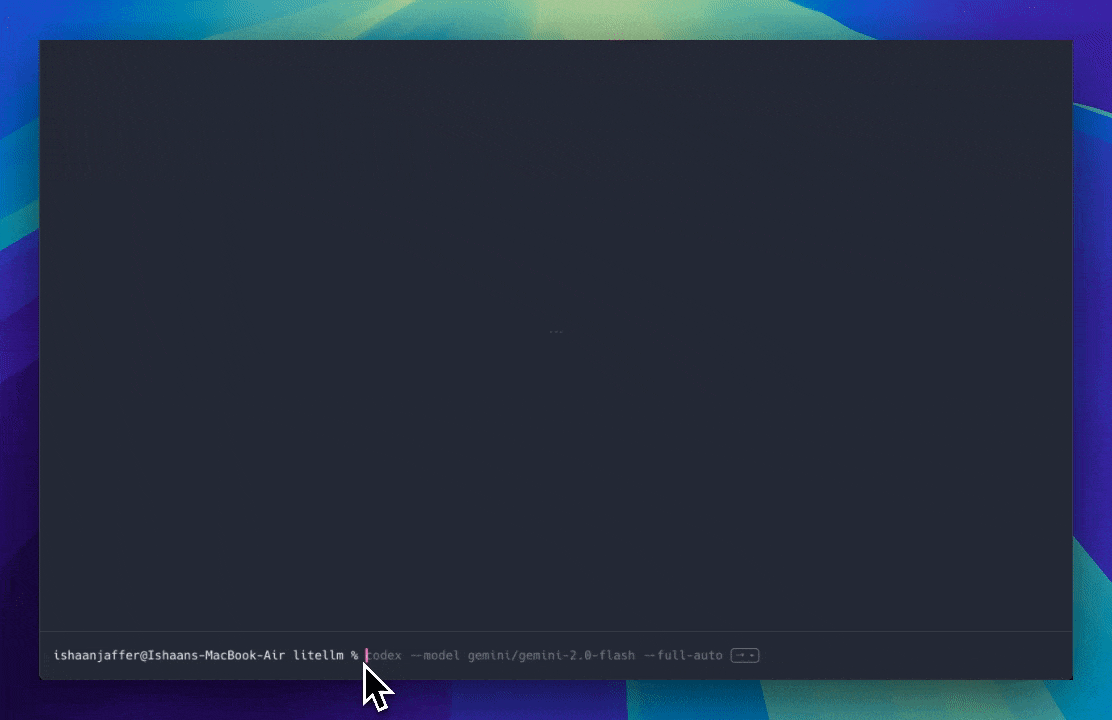Screen dimensions: 1112x720
Task: Click desktop wallpaper above the terminal window
Action: click(x=556, y=18)
